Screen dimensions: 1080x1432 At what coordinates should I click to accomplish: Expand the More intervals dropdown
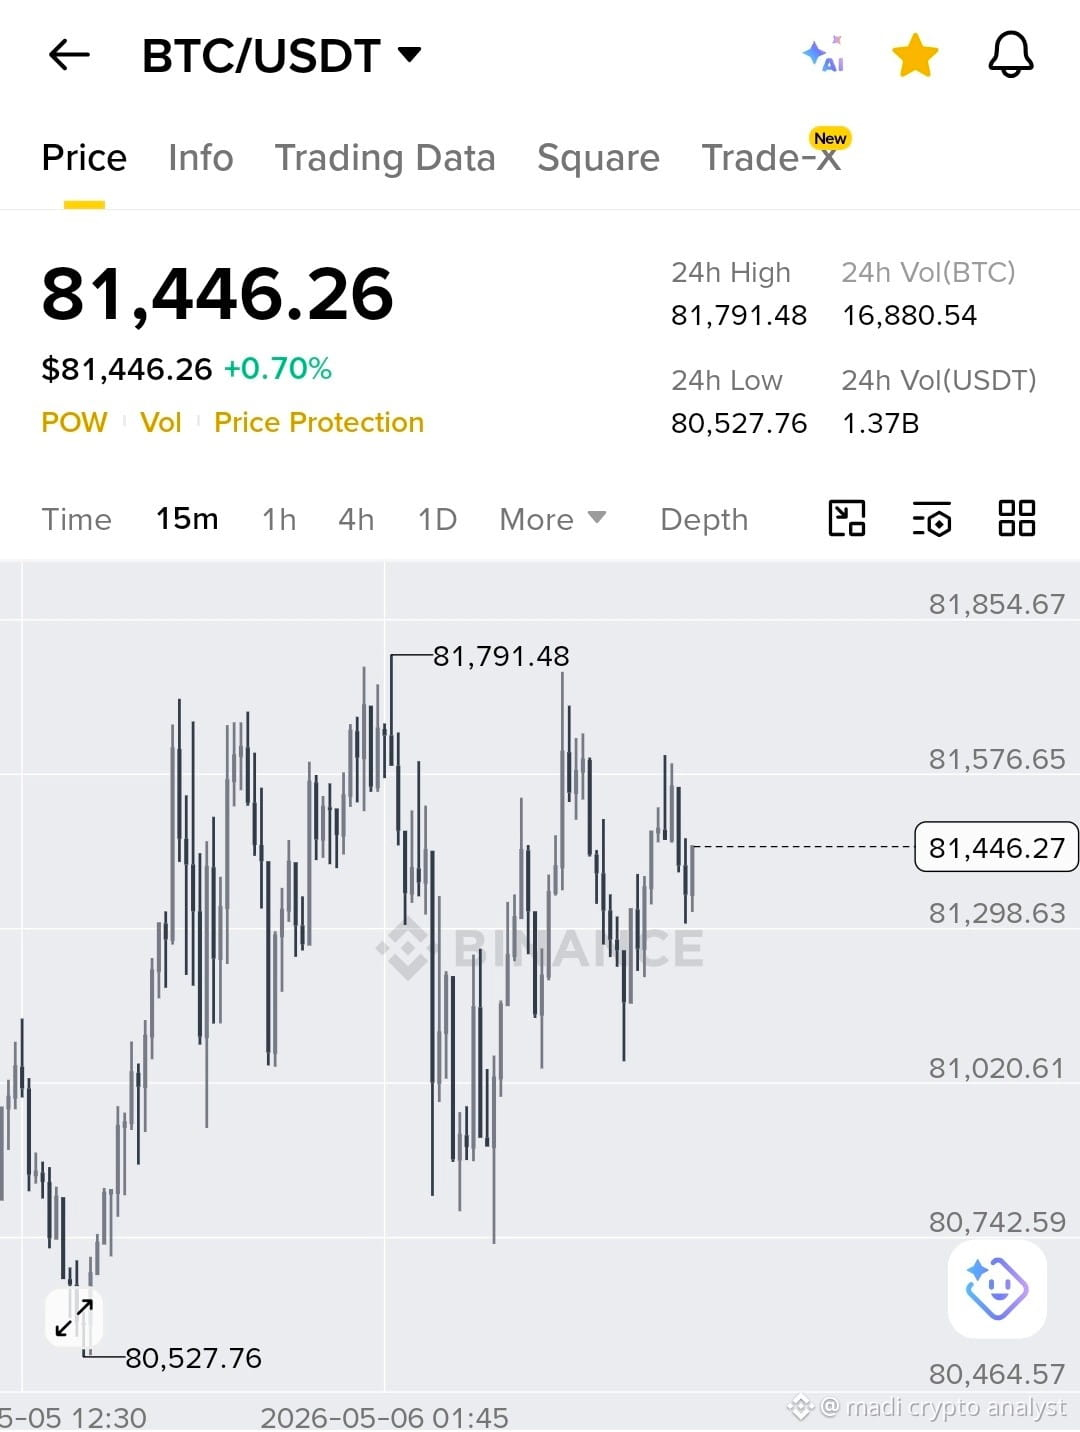(553, 519)
